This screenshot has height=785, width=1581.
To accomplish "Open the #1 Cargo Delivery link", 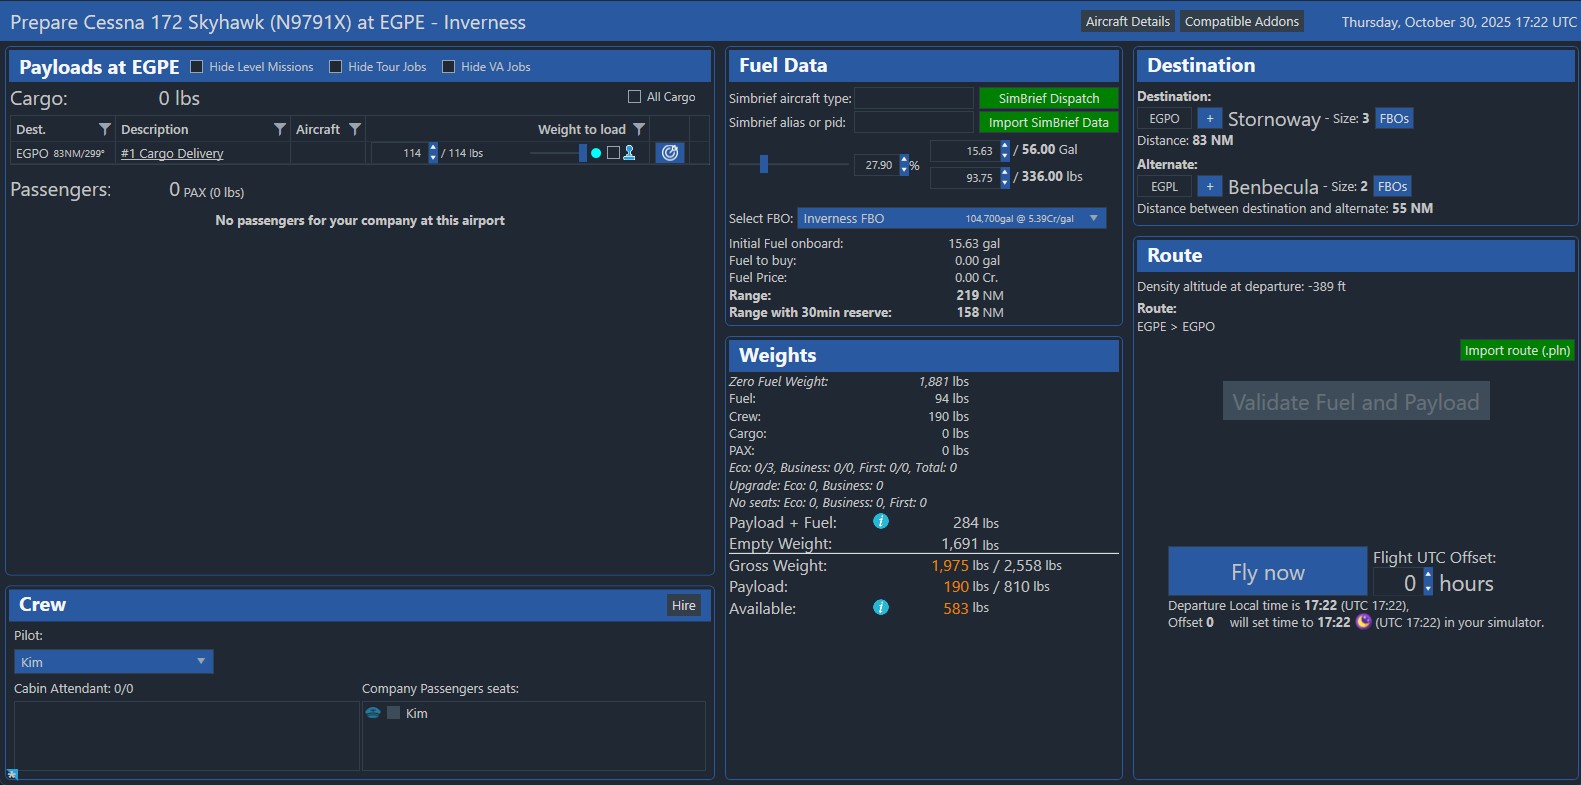I will (x=172, y=154).
